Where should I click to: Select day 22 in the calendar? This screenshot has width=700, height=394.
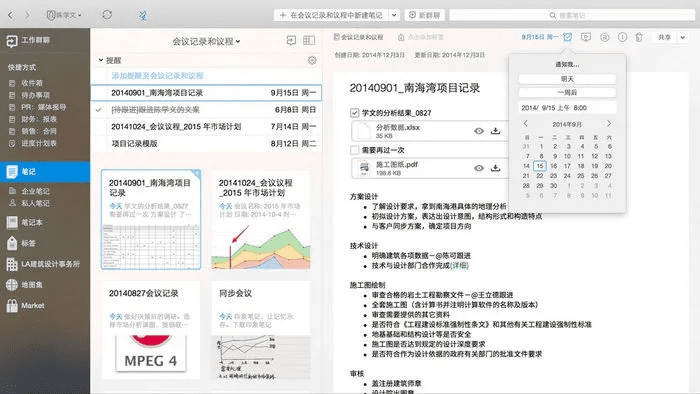click(x=540, y=176)
